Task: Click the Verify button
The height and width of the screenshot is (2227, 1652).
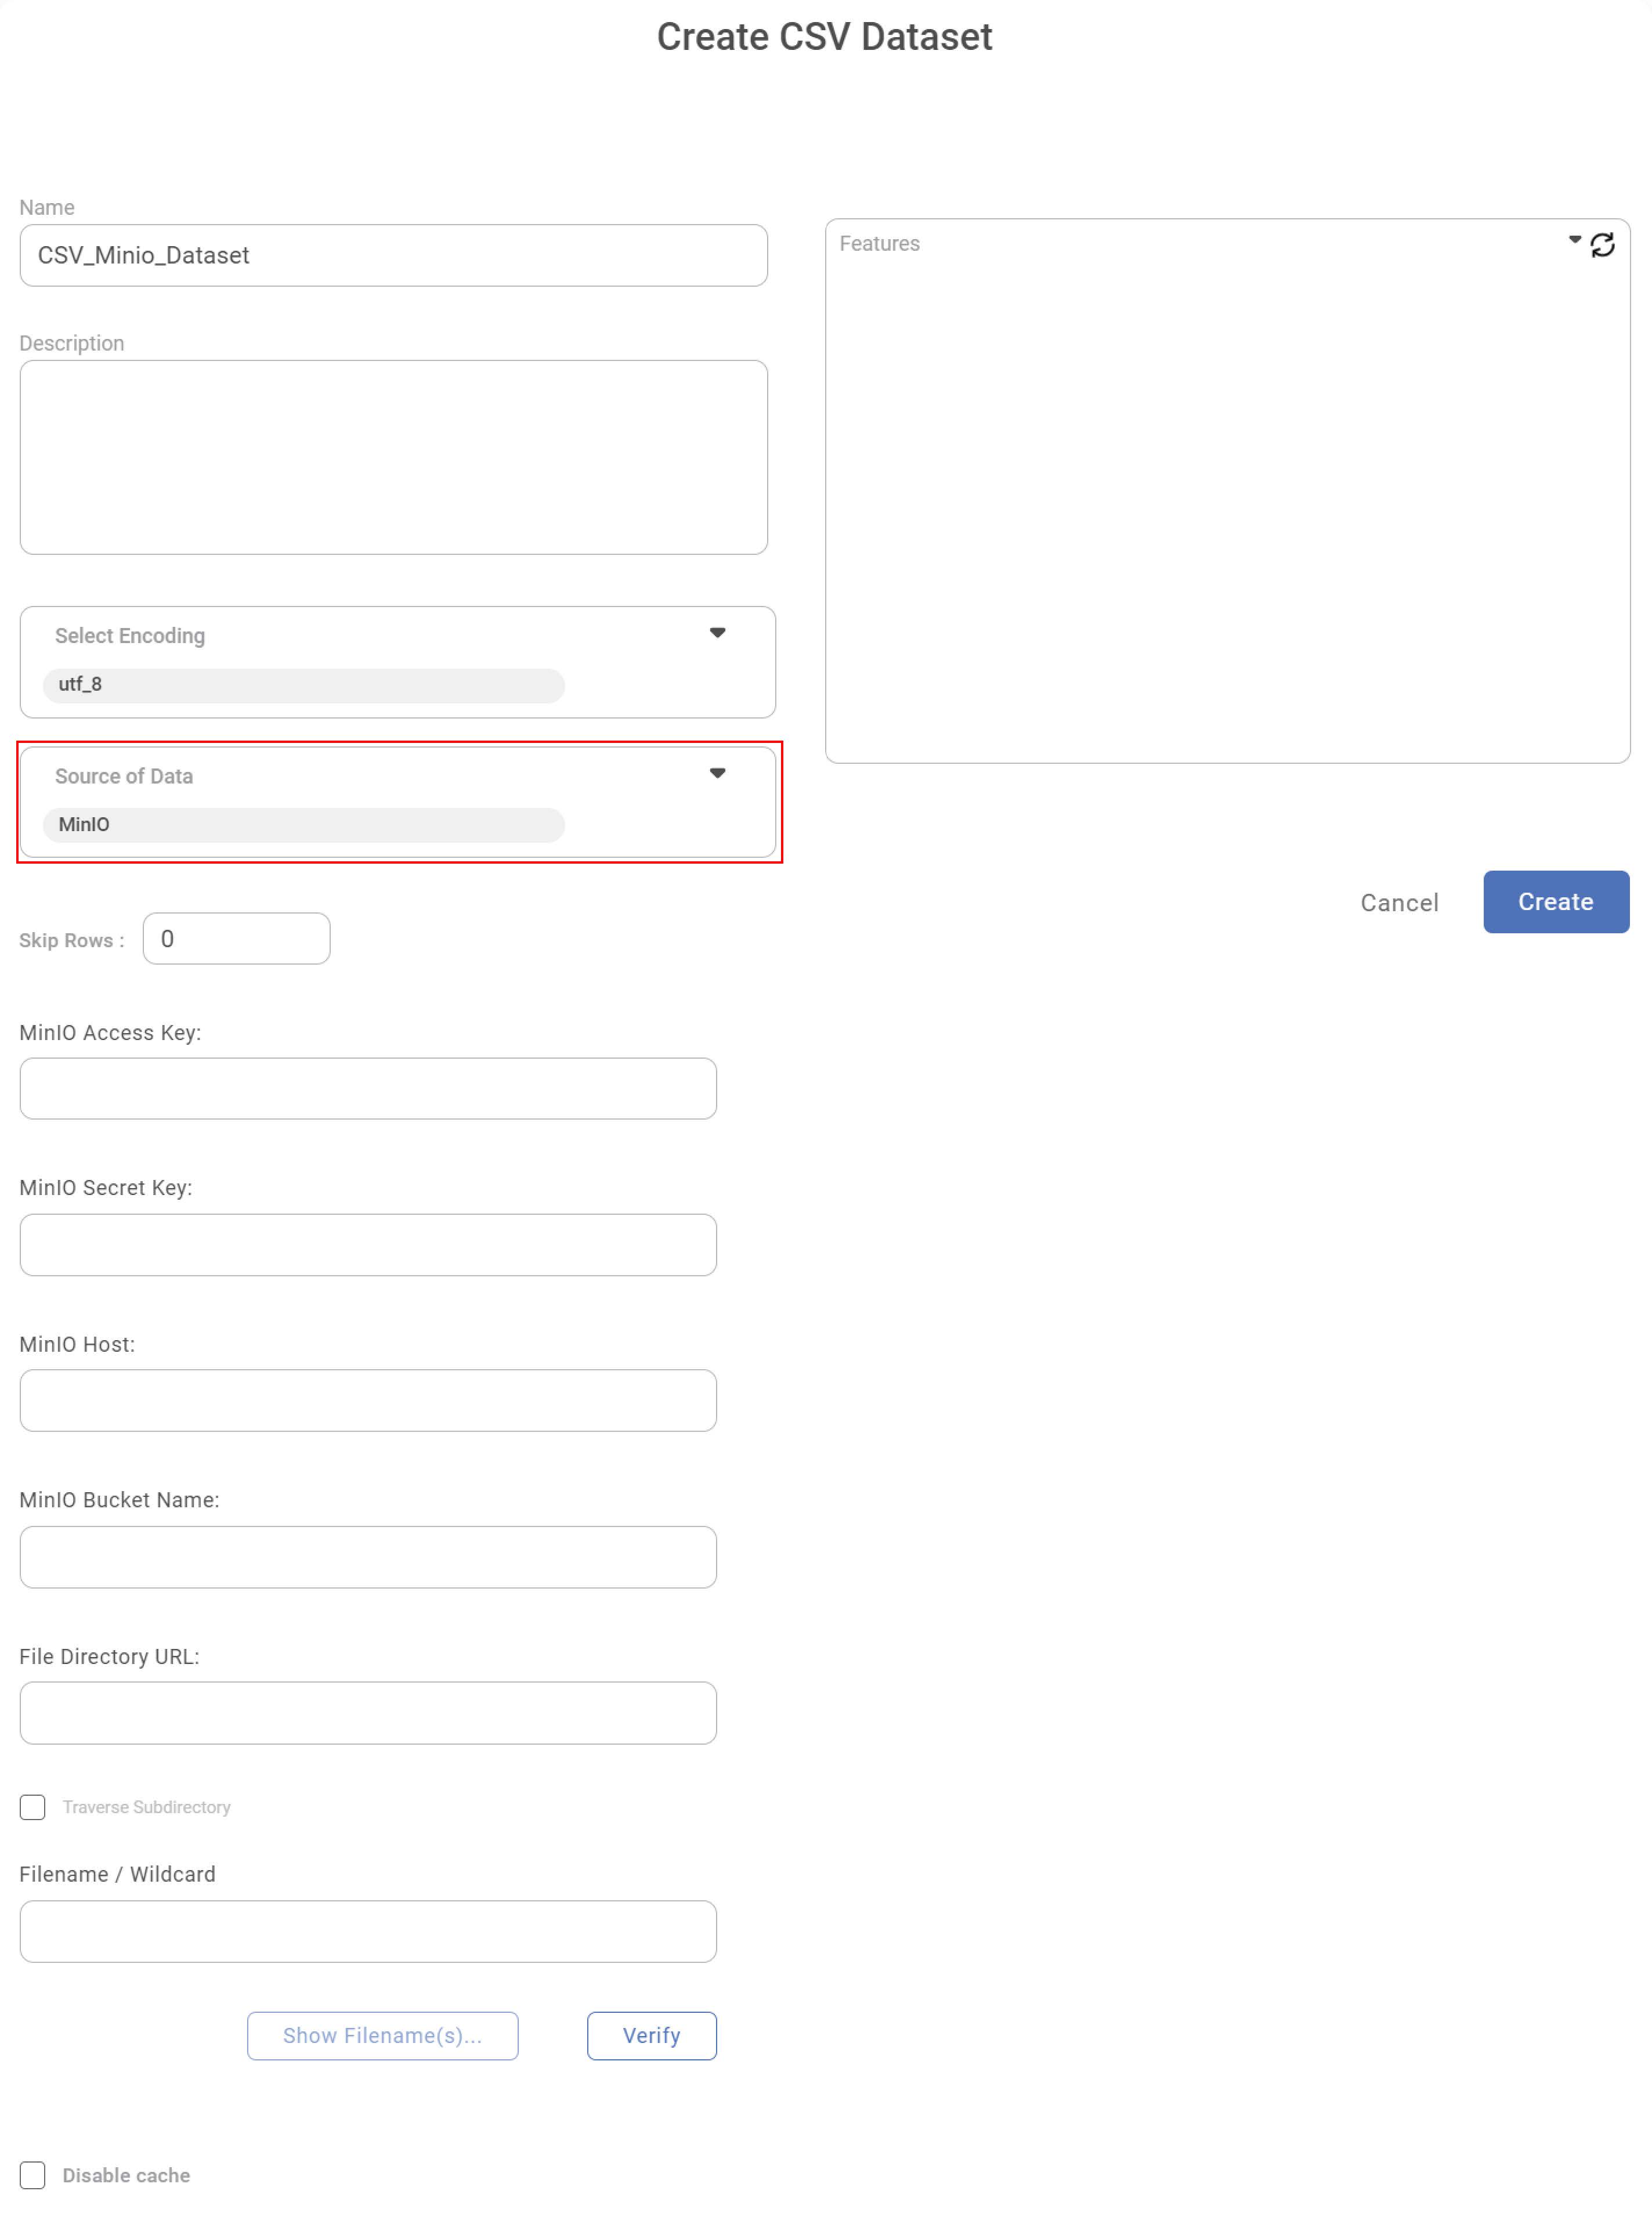Action: coord(651,2036)
